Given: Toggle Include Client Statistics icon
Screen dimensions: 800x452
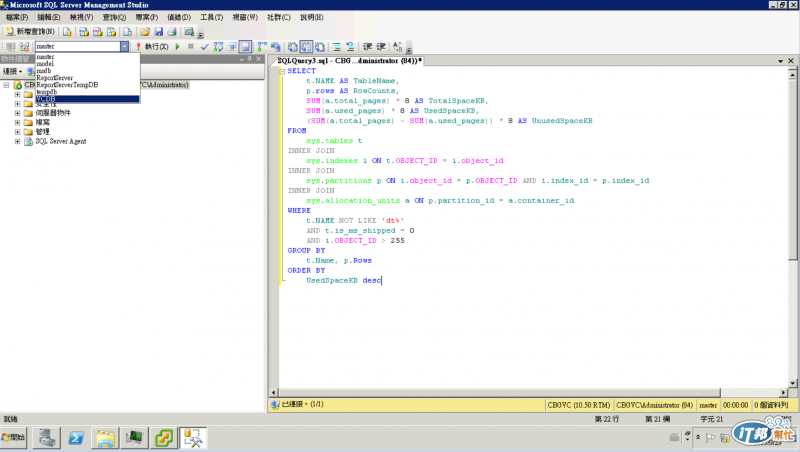Looking at the screenshot, I should pyautogui.click(x=276, y=46).
